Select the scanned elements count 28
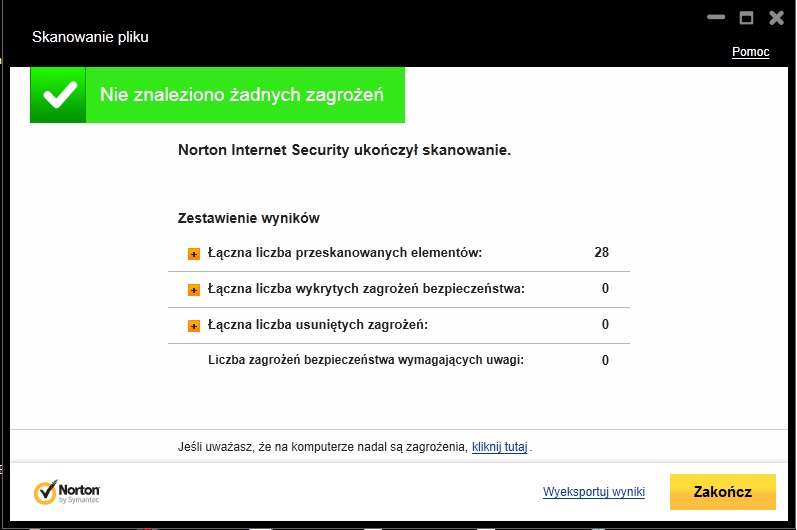The height and width of the screenshot is (530, 797). [x=601, y=252]
